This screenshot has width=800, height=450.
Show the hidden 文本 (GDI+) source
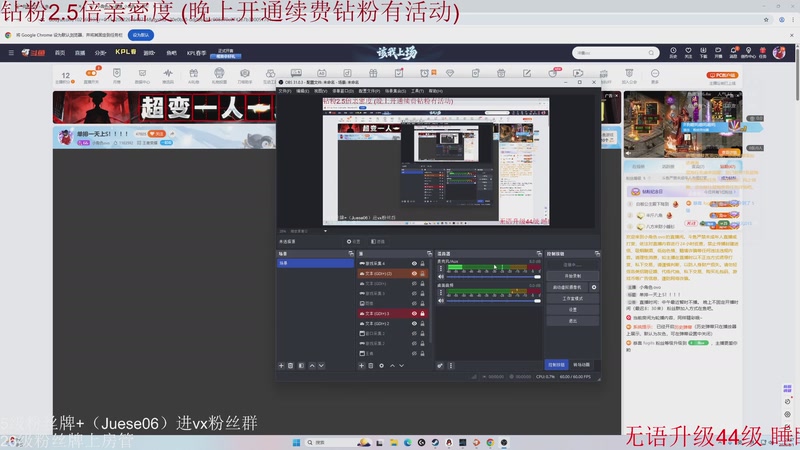pos(414,284)
